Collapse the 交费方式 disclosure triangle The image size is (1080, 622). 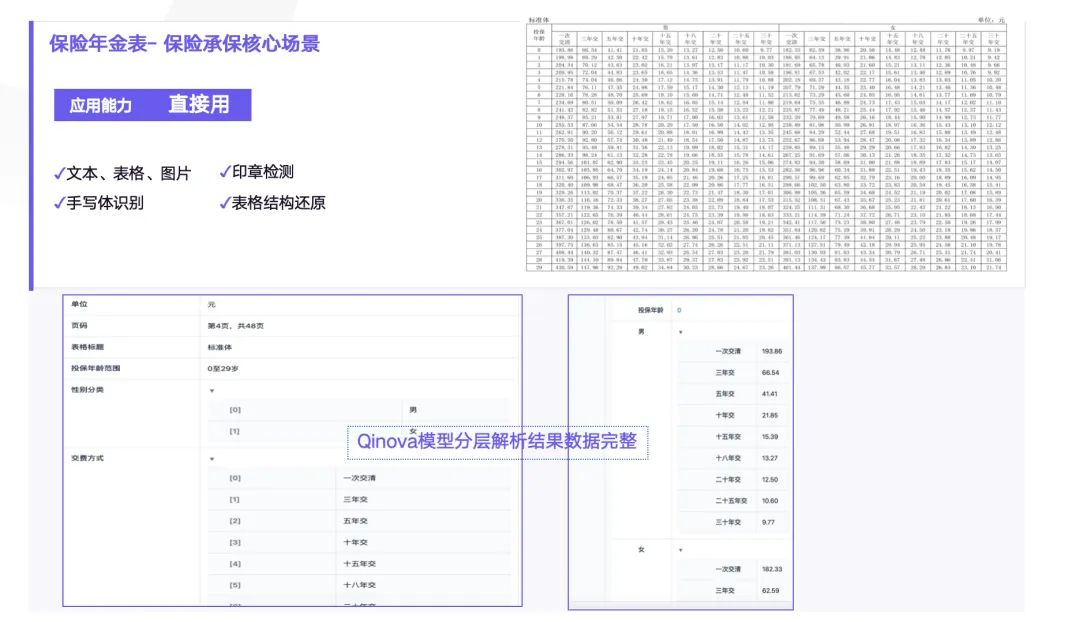point(212,459)
